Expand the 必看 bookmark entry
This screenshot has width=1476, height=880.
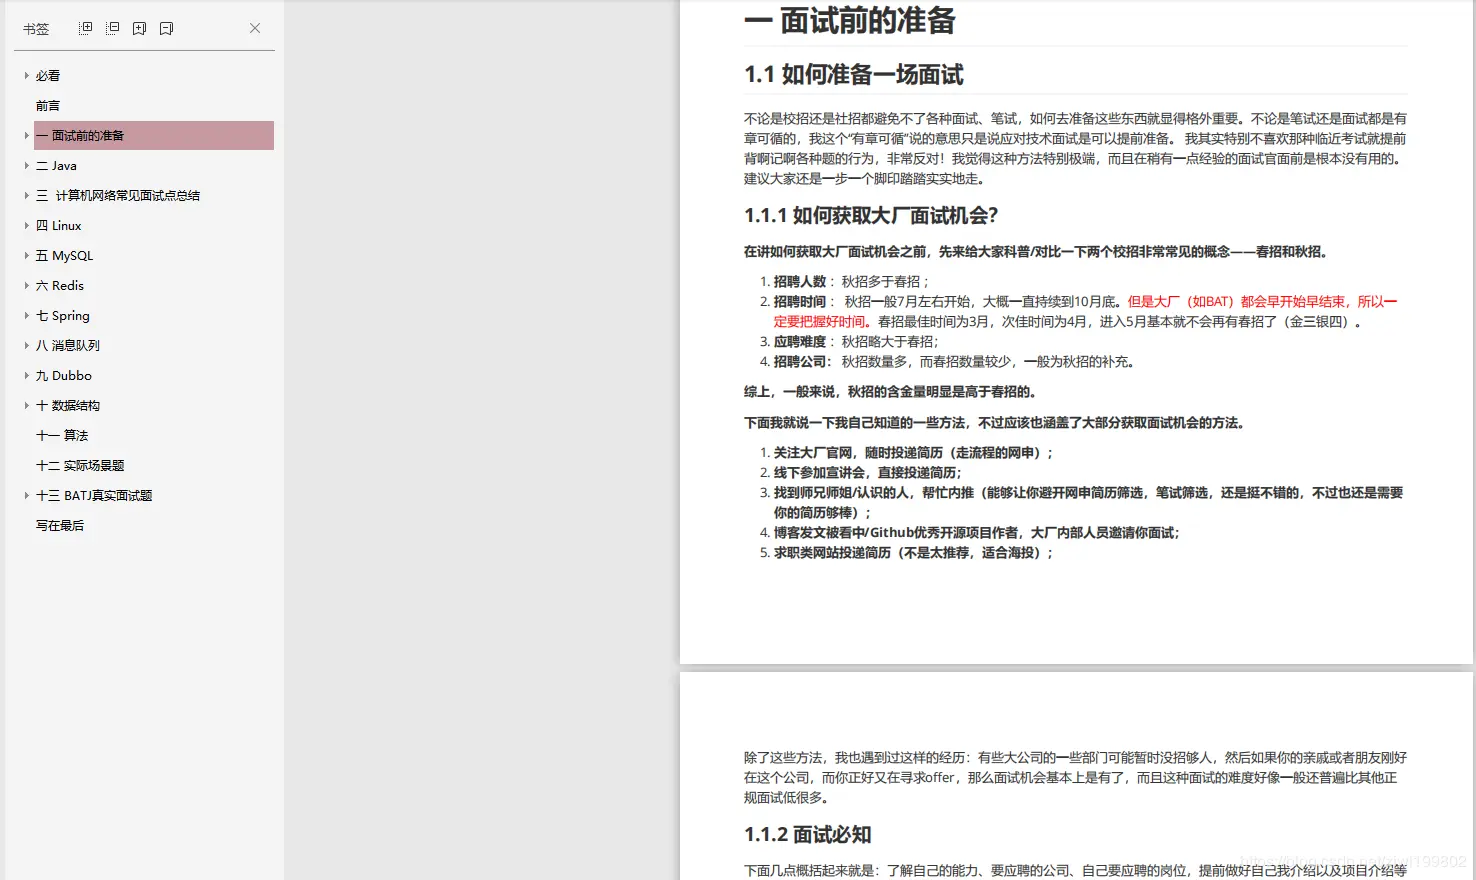[25, 75]
